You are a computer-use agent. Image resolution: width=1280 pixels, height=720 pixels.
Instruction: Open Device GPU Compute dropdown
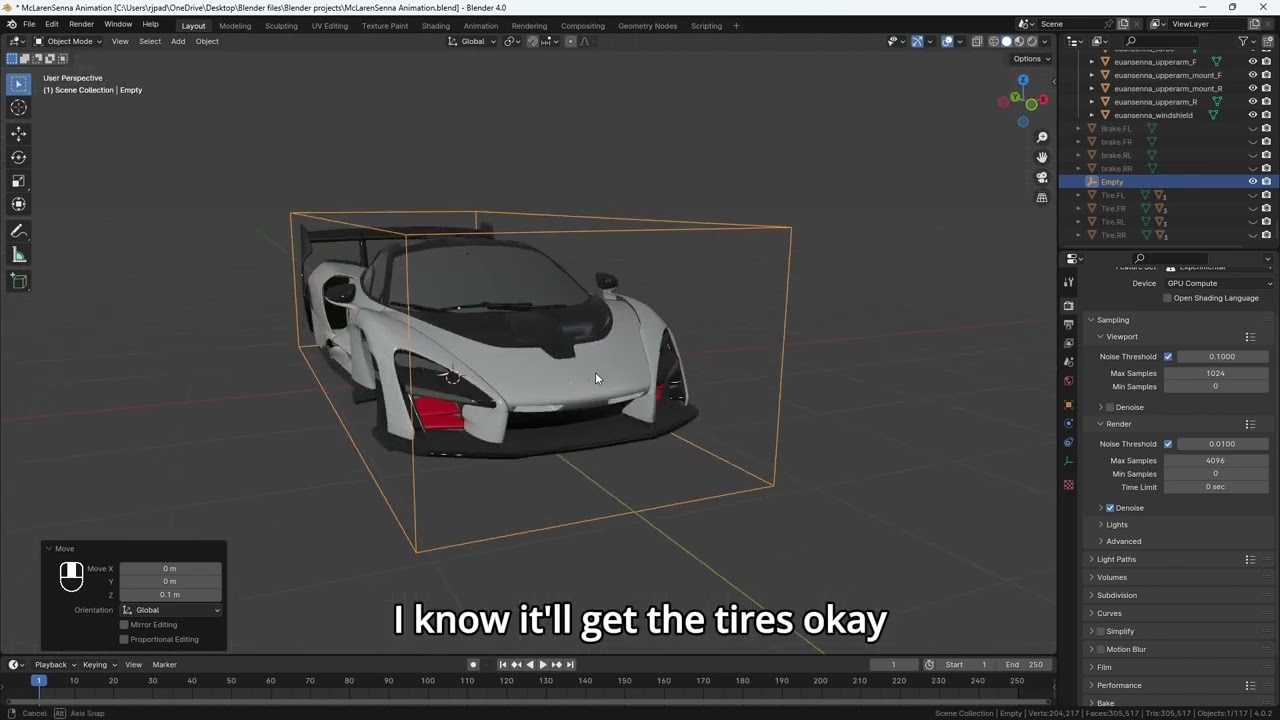coord(1216,283)
